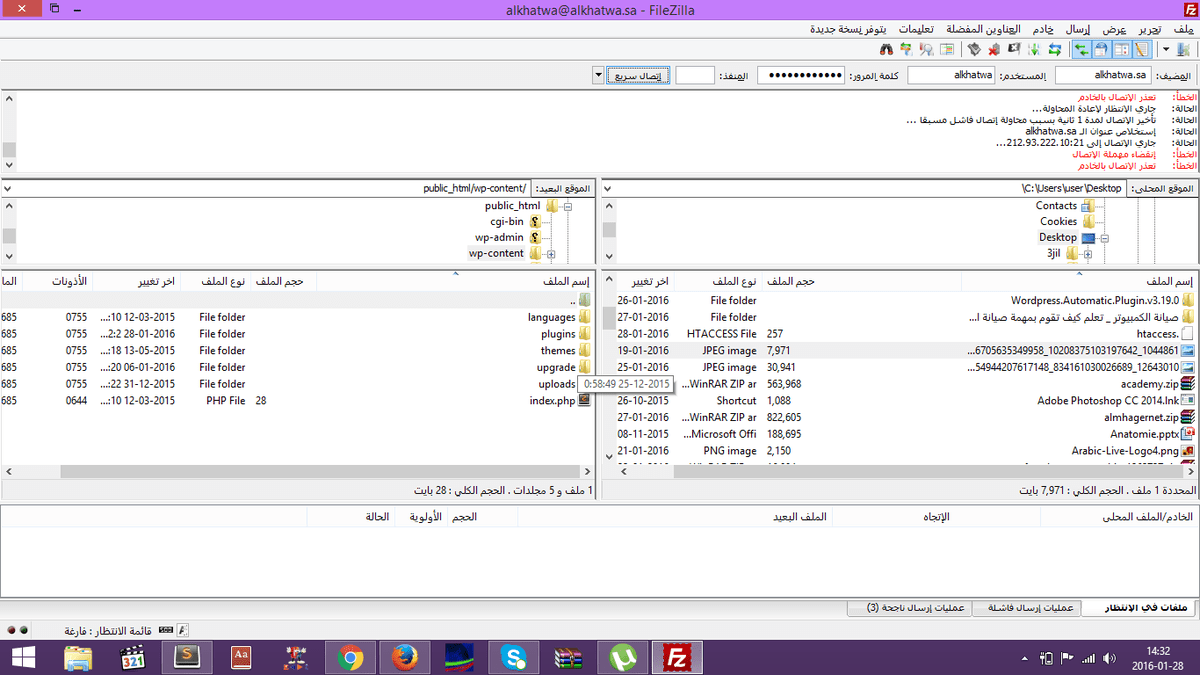Toggle local directory tree display
Screen dimensions: 1200x675
click(x=1122, y=48)
